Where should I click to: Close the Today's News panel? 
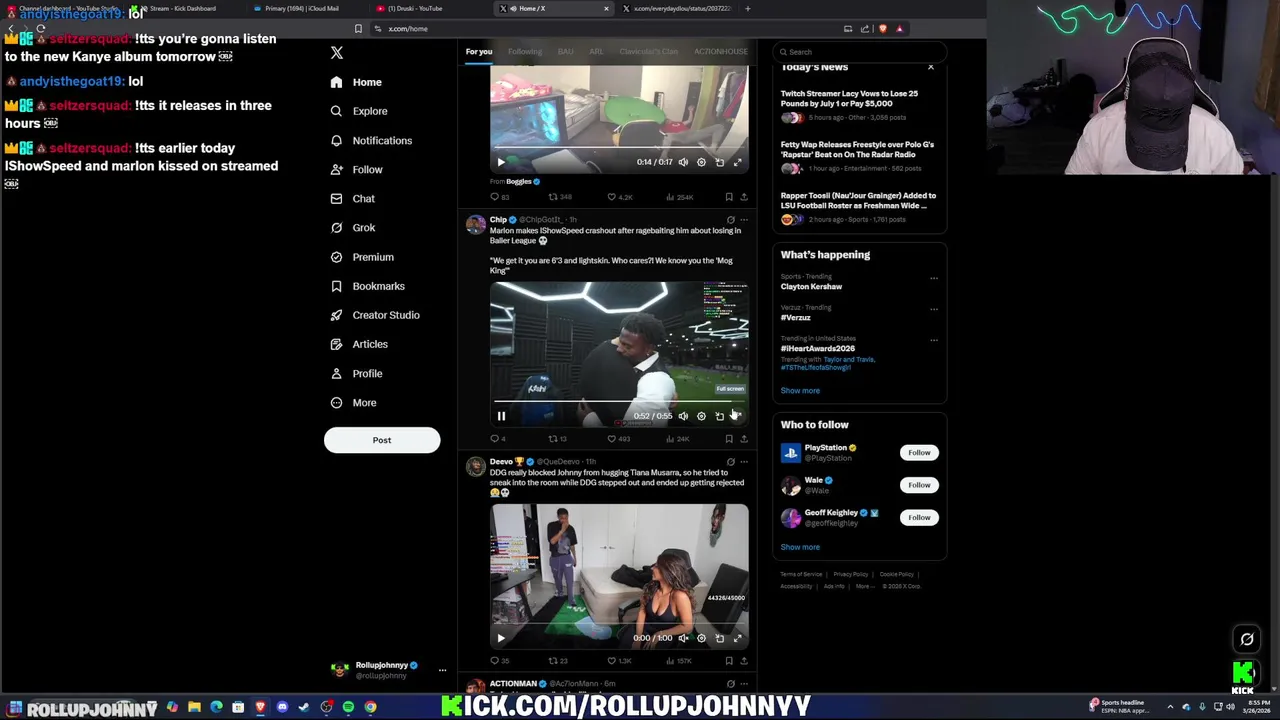[x=931, y=67]
